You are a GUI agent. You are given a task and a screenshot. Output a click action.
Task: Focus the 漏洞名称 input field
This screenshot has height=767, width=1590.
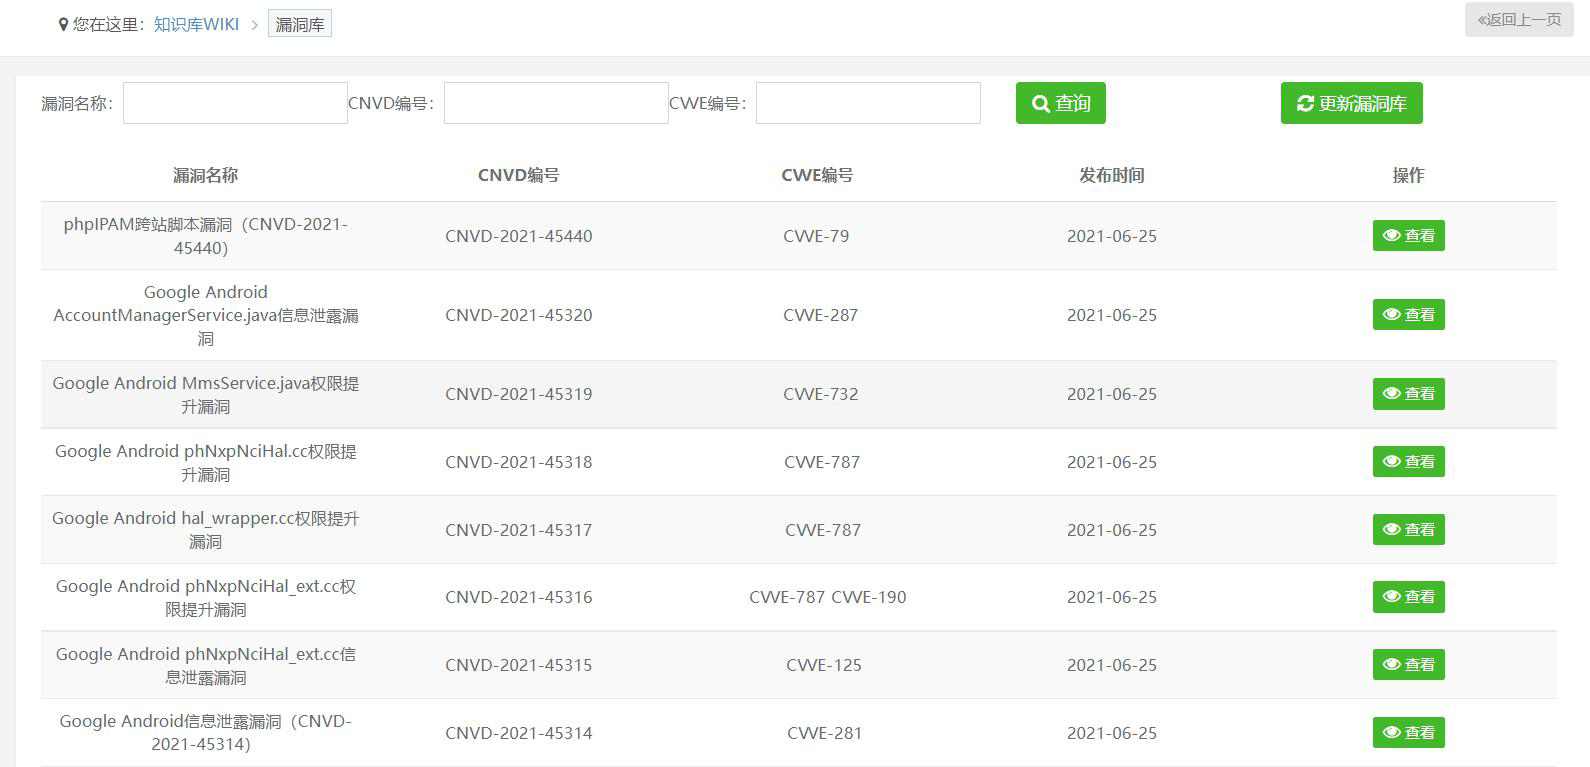235,103
